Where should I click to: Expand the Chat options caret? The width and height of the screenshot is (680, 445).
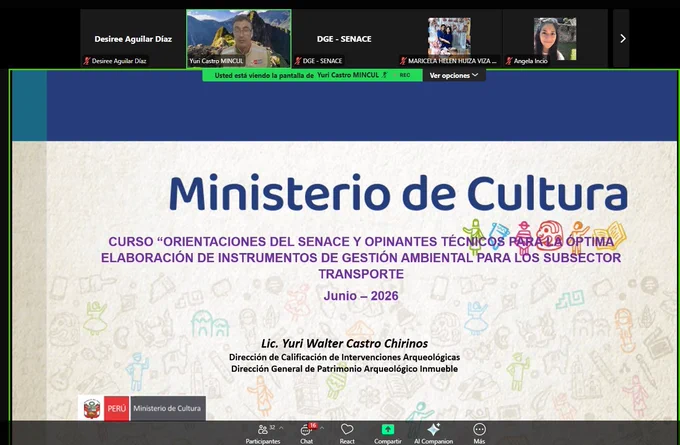322,428
